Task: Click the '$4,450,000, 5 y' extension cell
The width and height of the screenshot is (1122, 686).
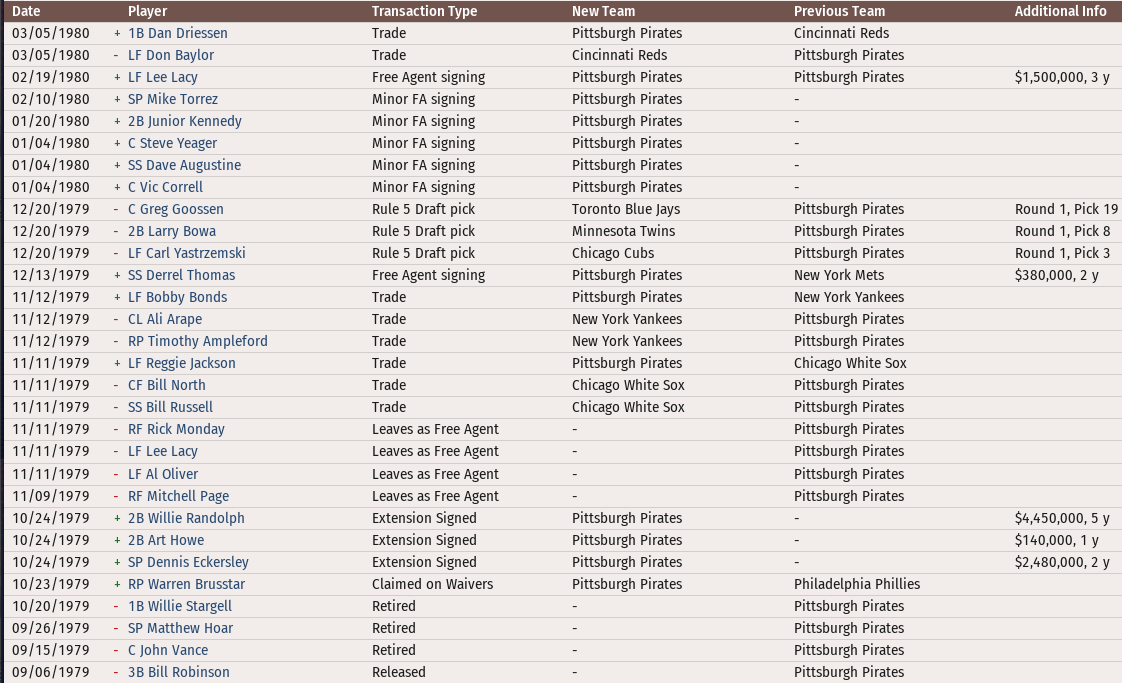Action: (1062, 519)
